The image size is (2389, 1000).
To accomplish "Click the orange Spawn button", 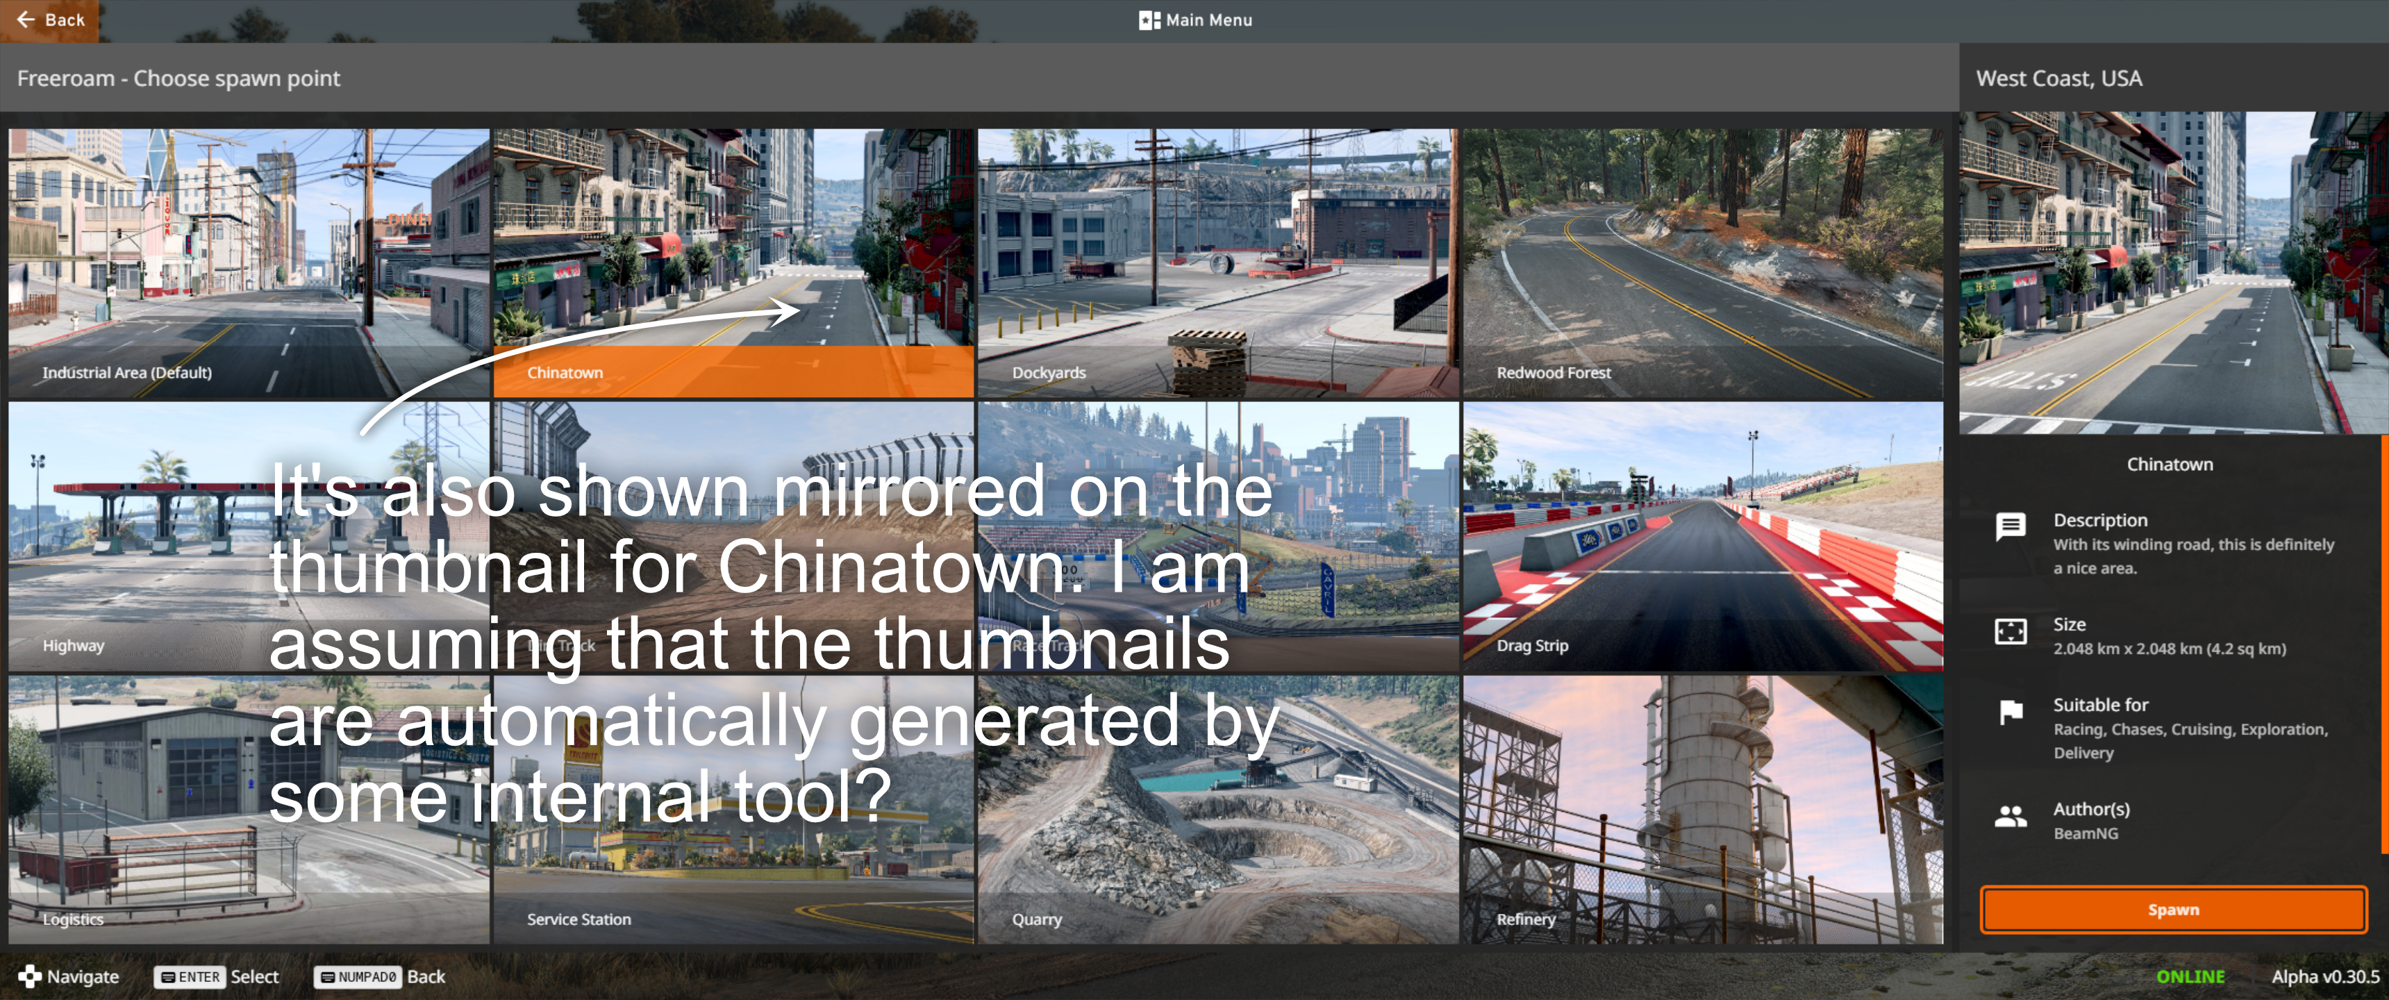I will [x=2173, y=910].
